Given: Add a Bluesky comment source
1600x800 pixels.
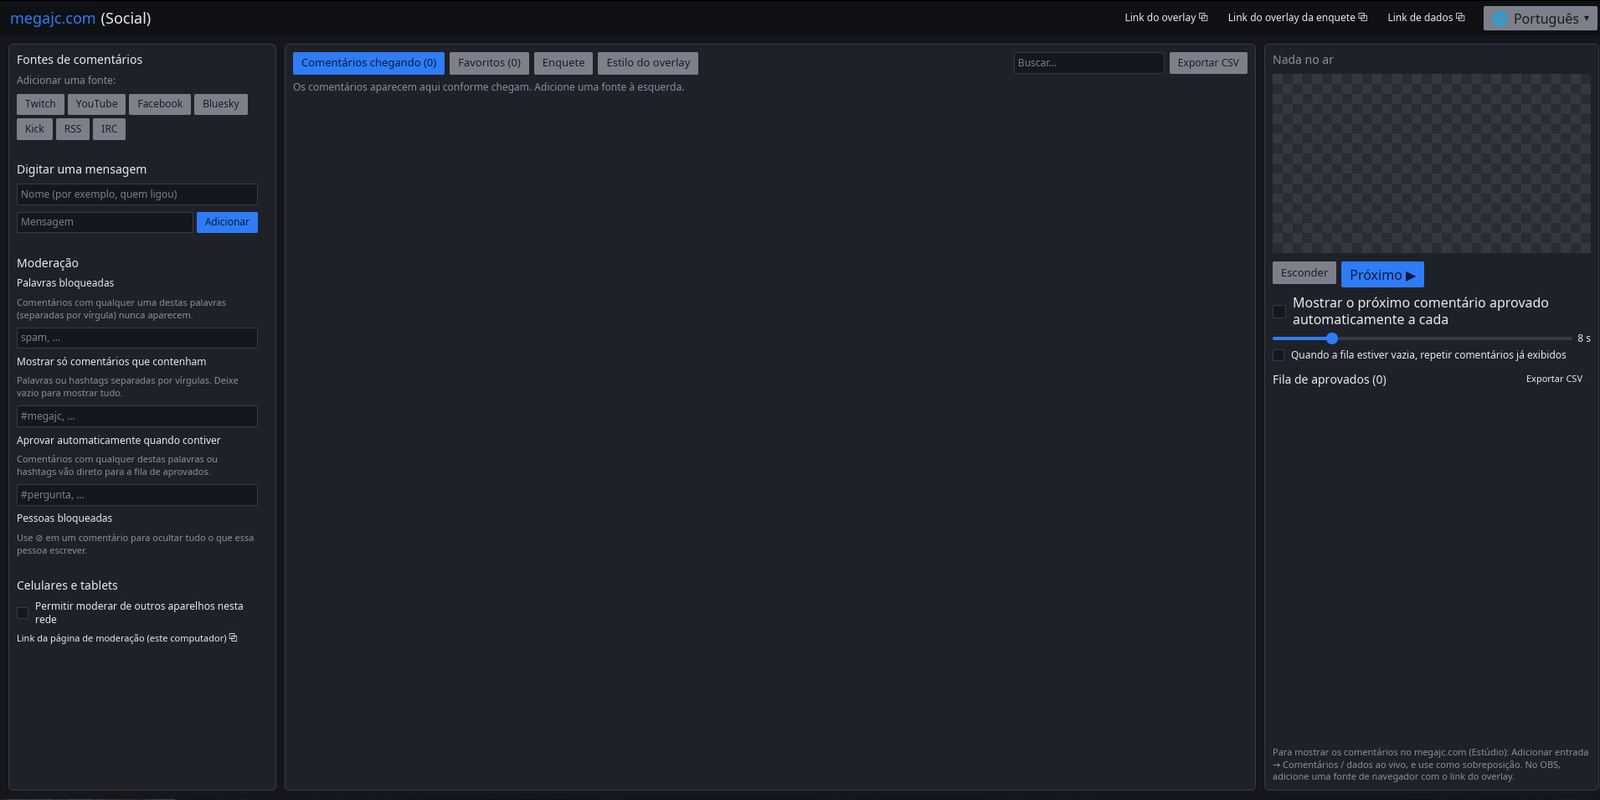Looking at the screenshot, I should point(221,104).
